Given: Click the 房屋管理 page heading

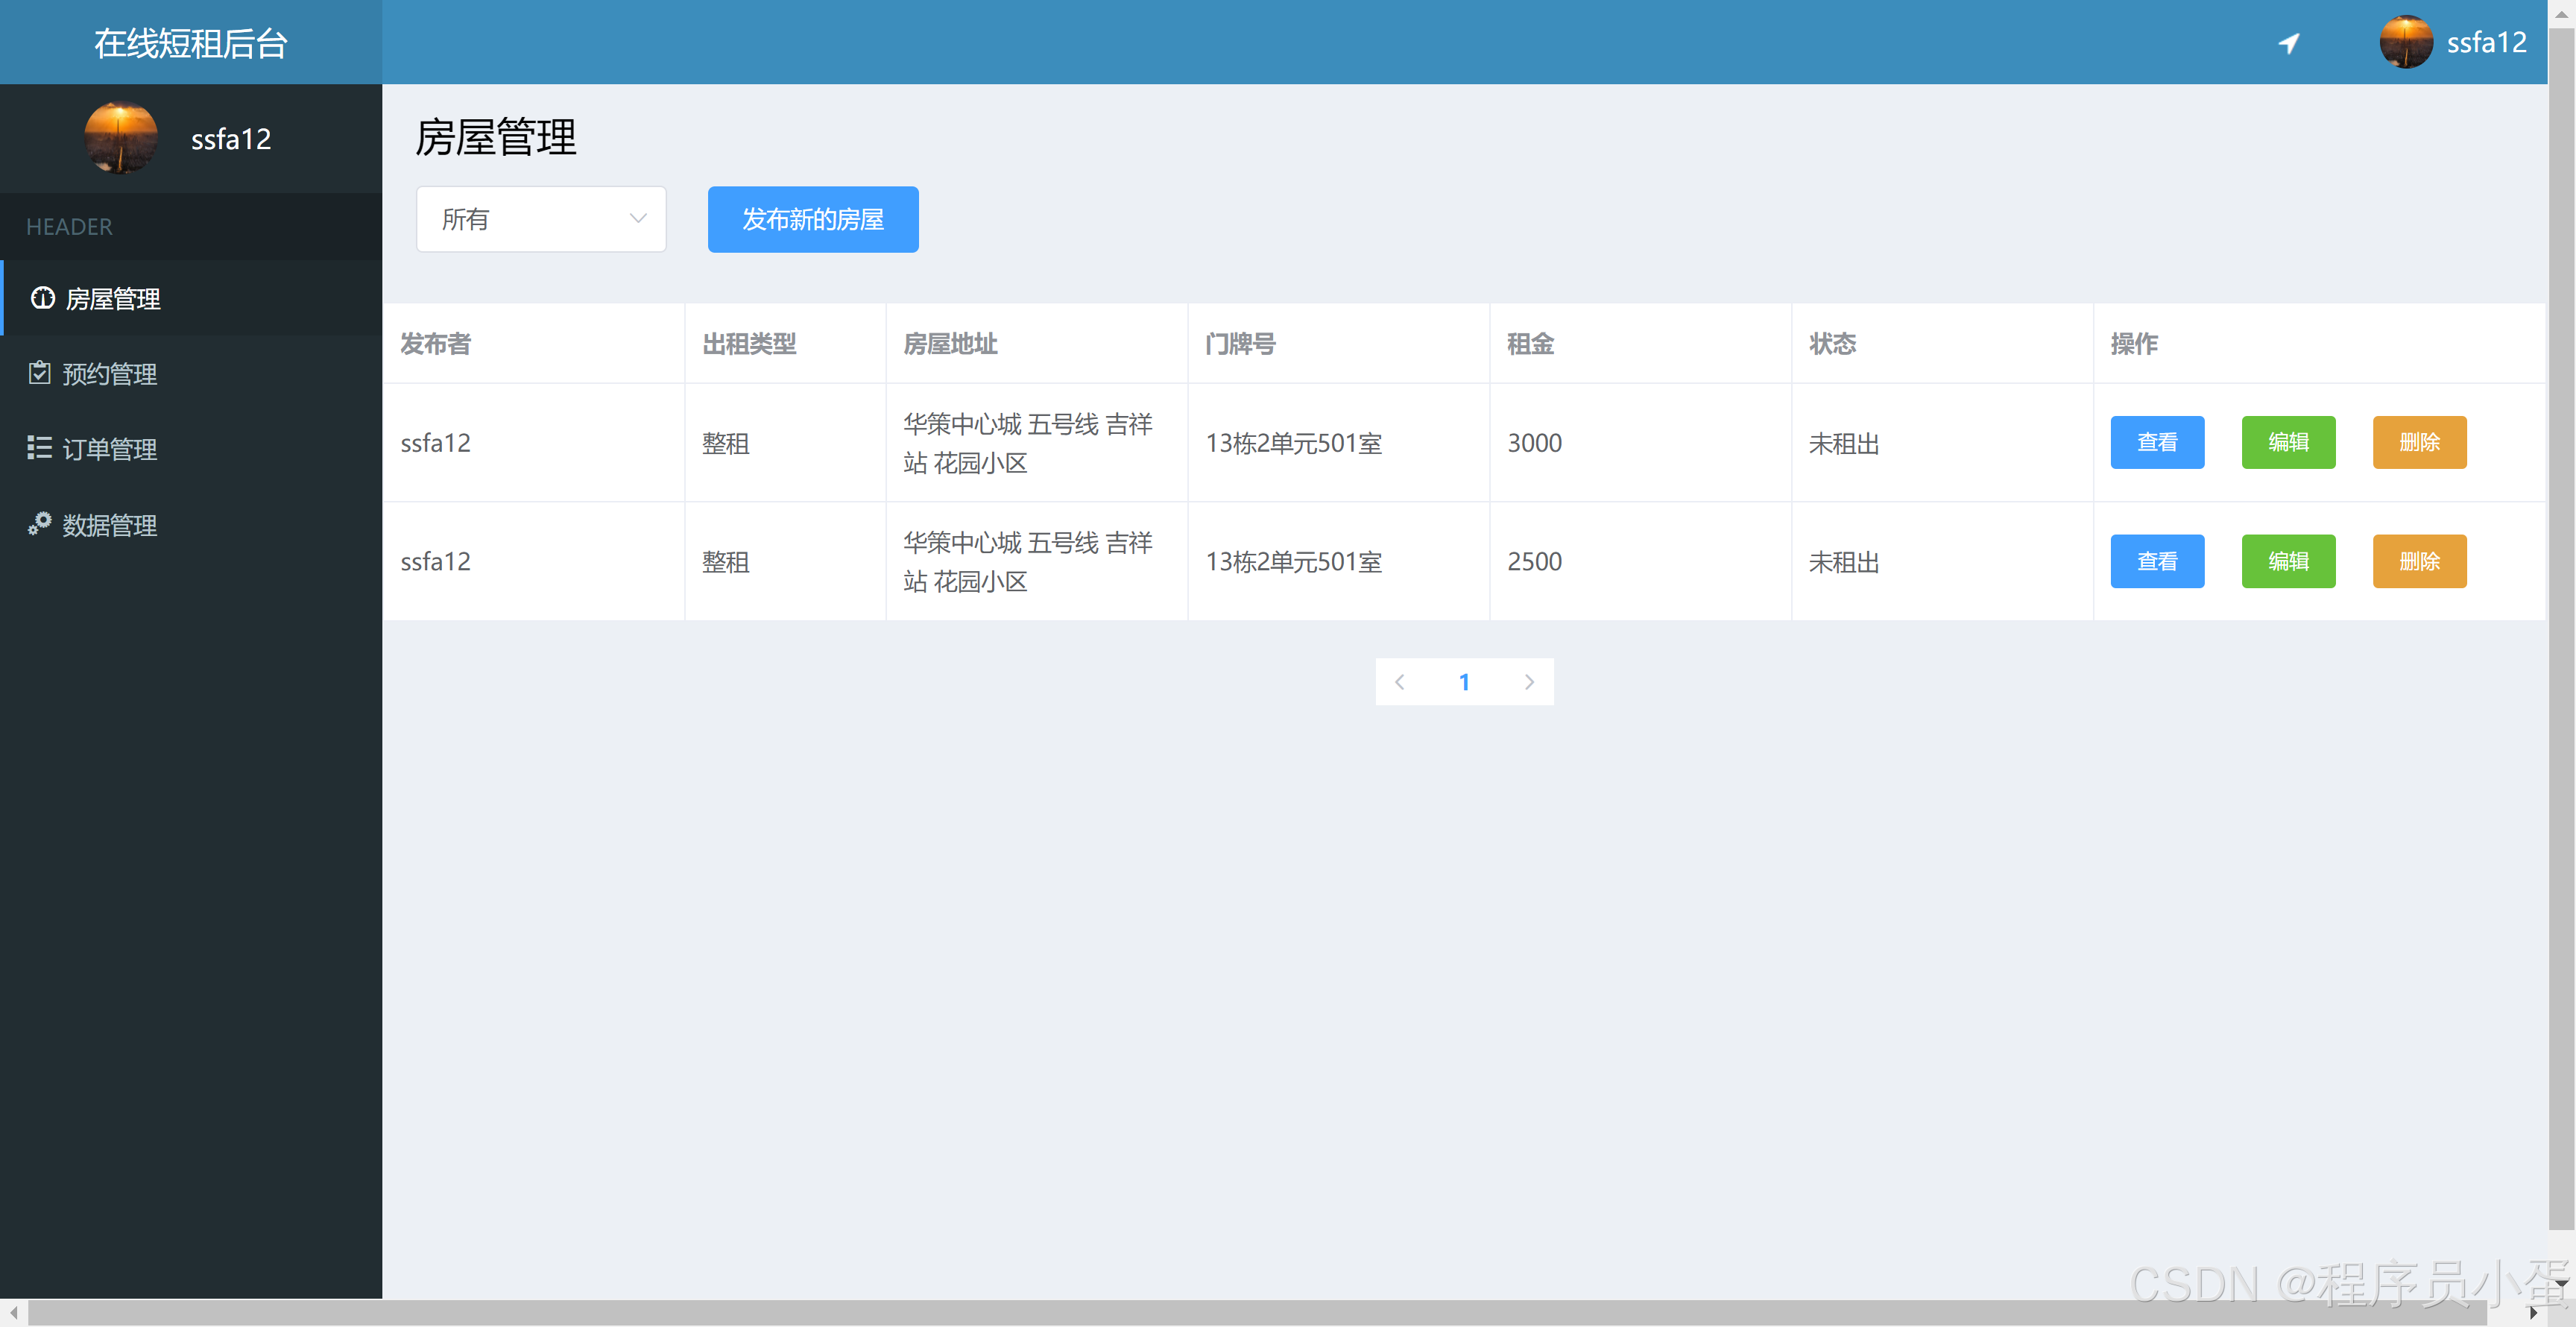Looking at the screenshot, I should (495, 136).
